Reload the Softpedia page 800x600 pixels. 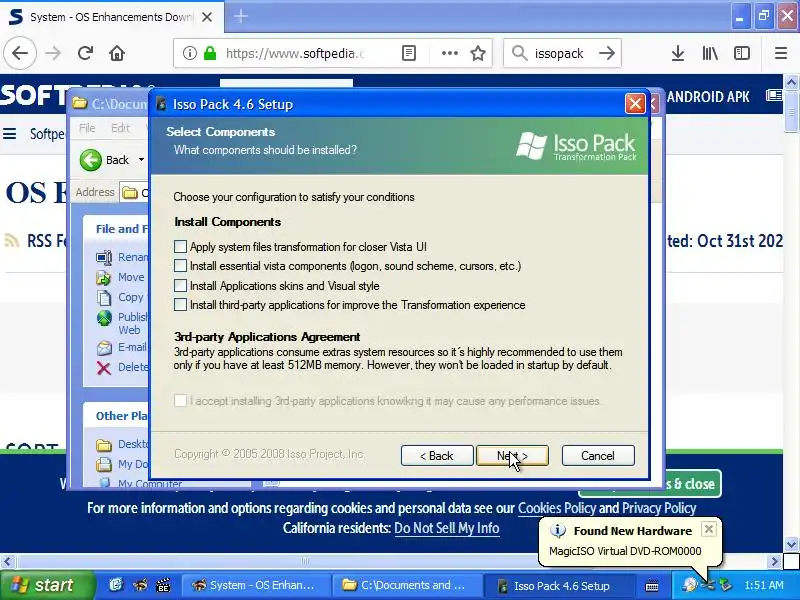[85, 53]
